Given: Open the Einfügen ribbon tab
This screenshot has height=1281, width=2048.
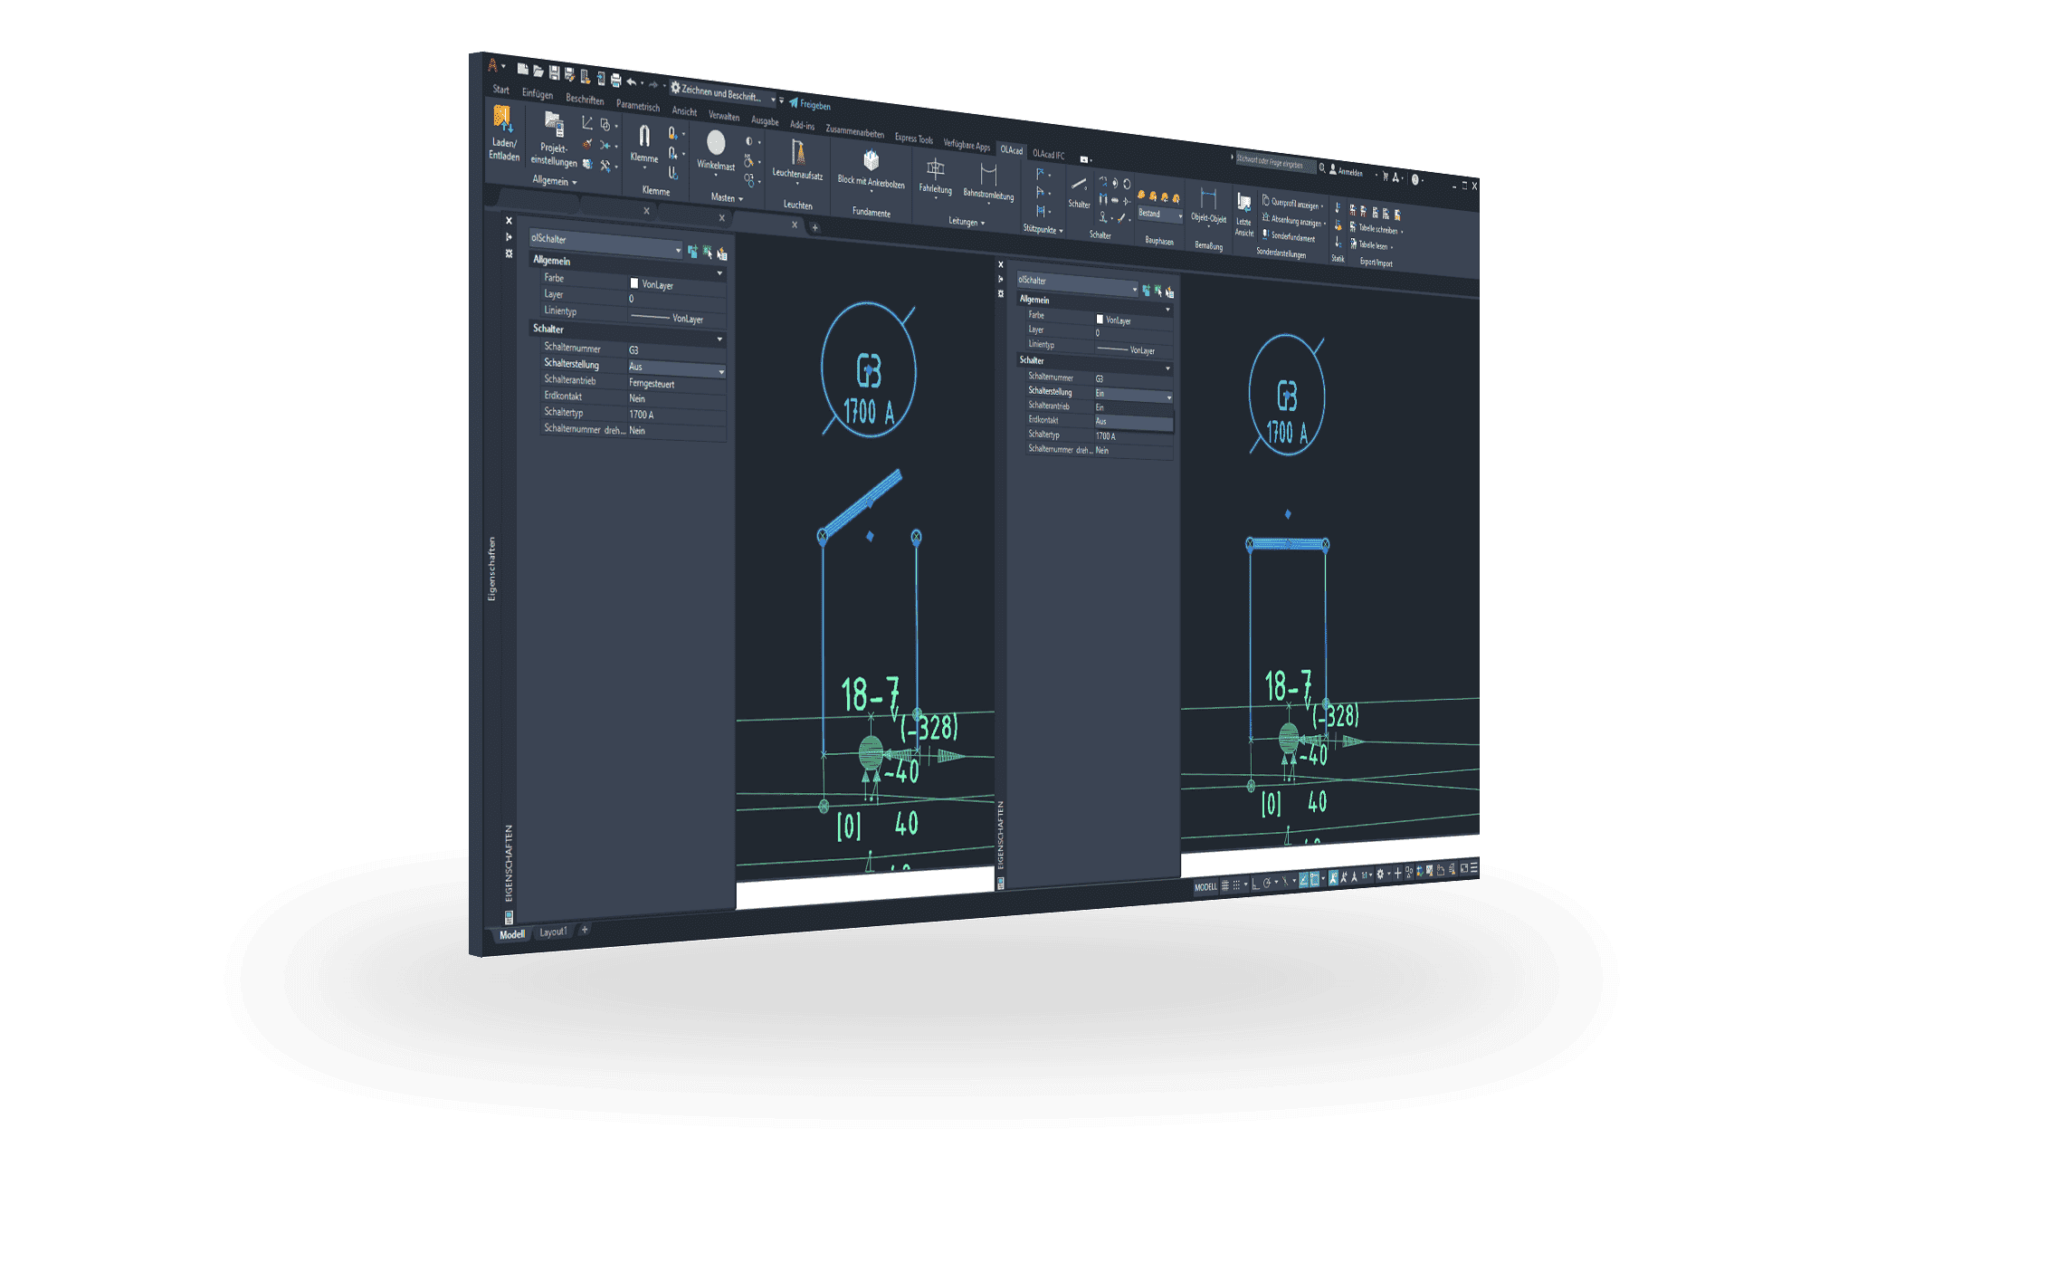Looking at the screenshot, I should point(537,94).
